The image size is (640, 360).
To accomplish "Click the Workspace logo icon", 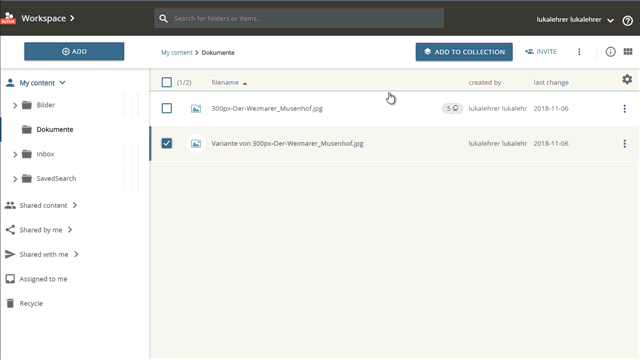I will (8, 18).
